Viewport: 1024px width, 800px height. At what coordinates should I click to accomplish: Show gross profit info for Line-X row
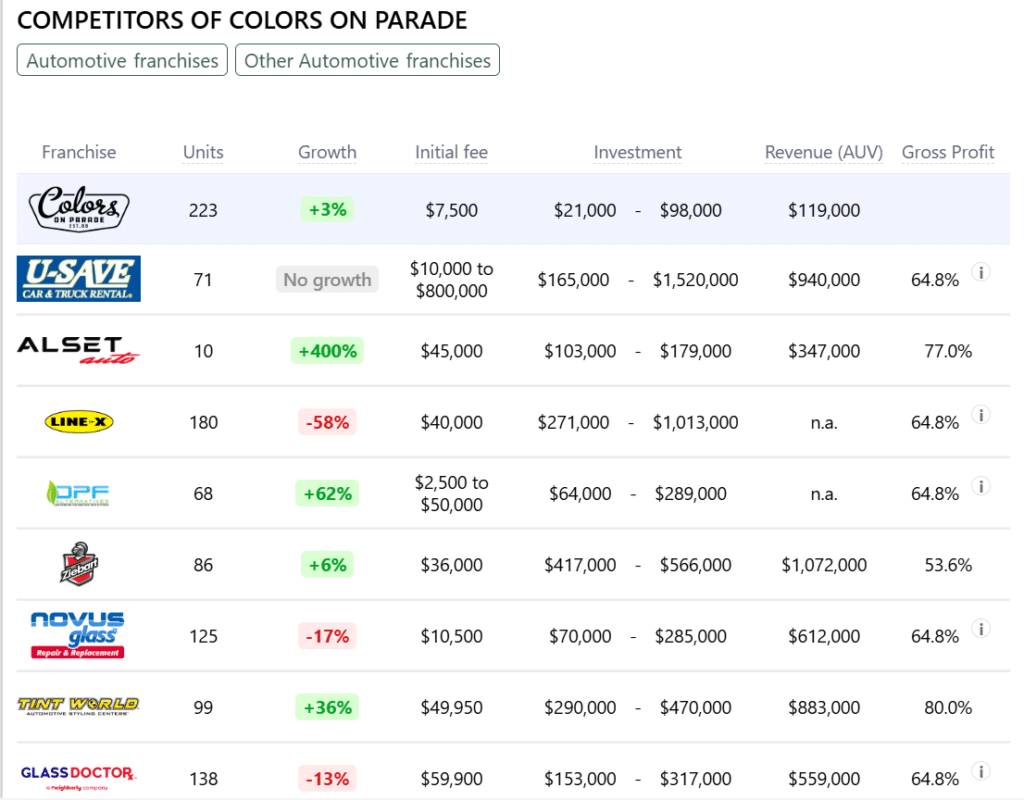[x=981, y=415]
